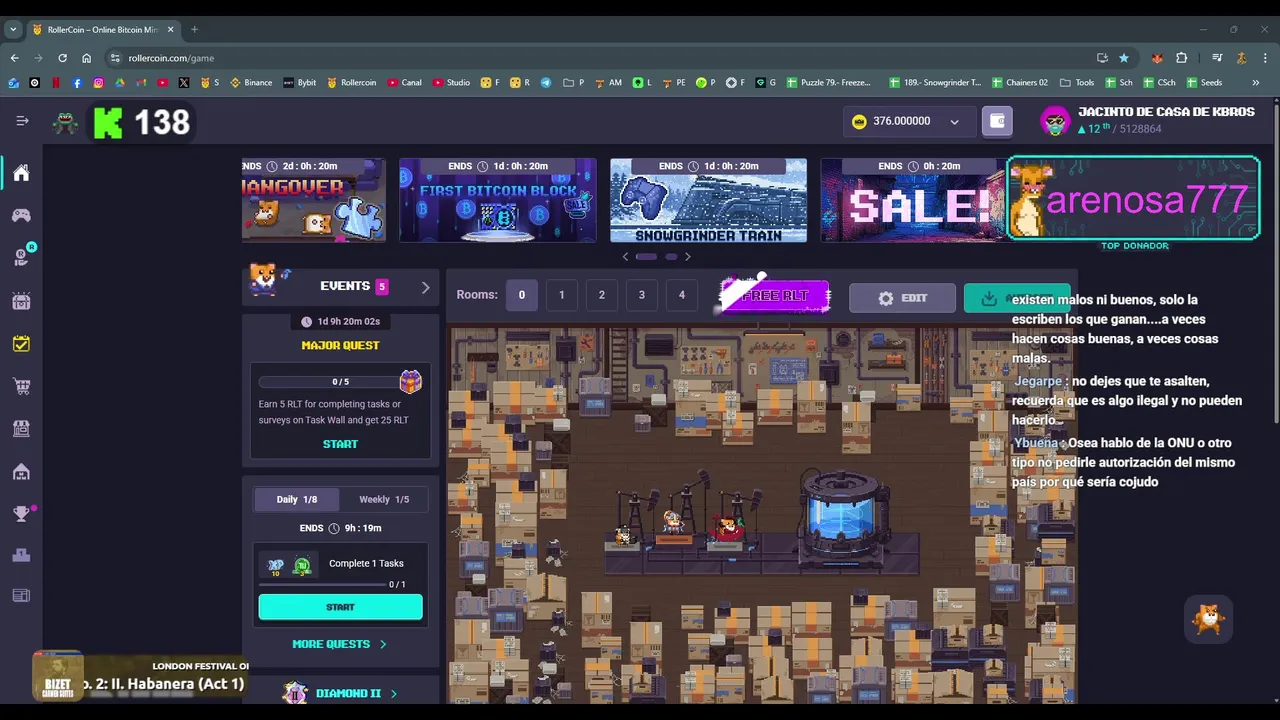Screen dimensions: 1280x720
Task: Open the news sidebar icon
Action: 21,596
